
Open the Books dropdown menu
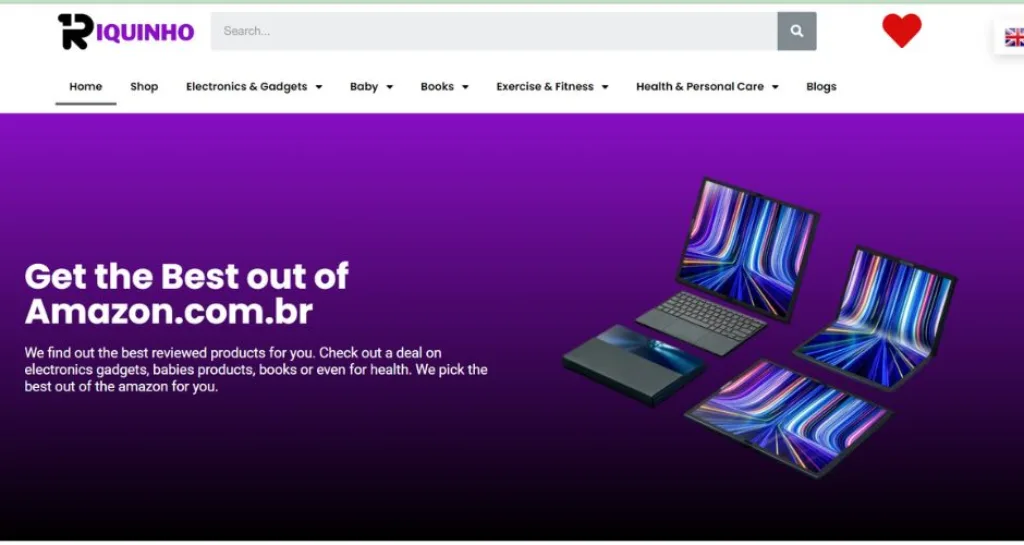[x=444, y=87]
